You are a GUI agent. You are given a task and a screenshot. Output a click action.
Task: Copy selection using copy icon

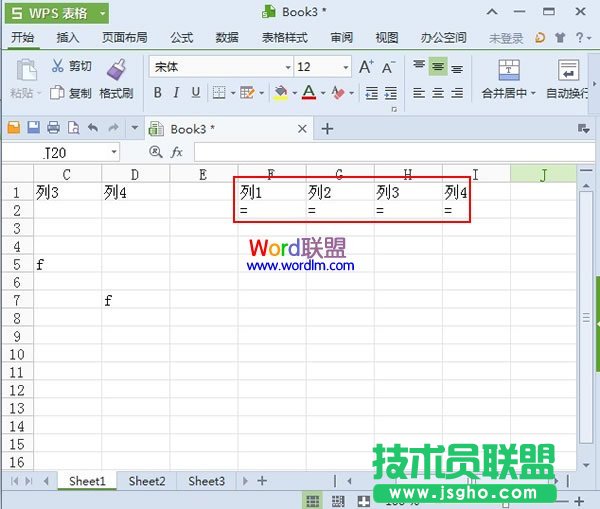(57, 92)
